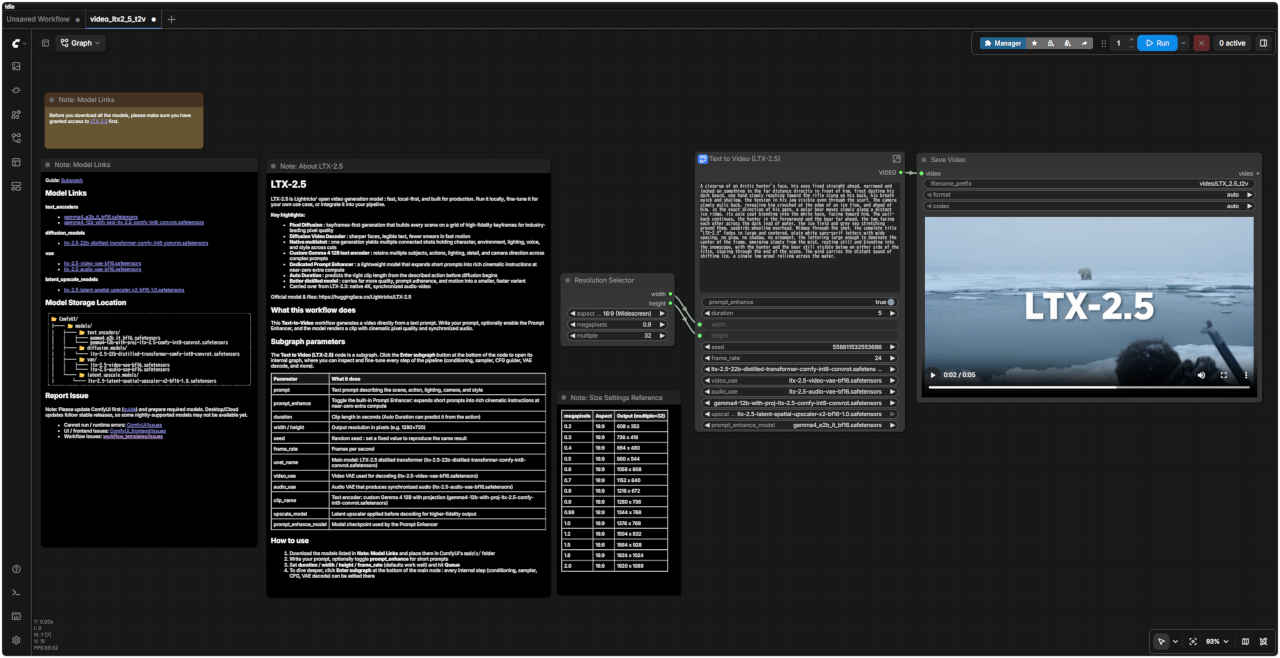Screen dimensions: 1280x658
Task: Click the red cancel X button
Action: click(1201, 43)
